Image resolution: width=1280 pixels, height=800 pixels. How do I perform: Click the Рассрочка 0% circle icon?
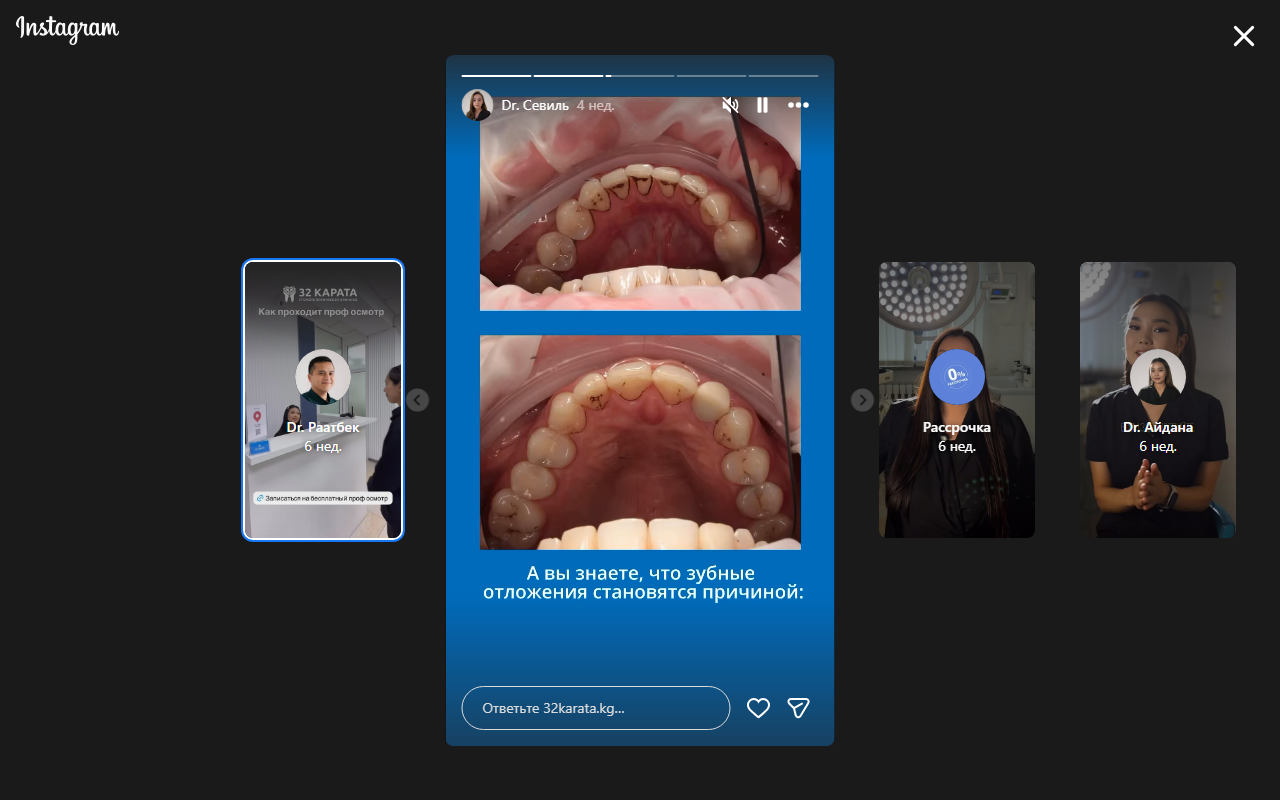(x=957, y=377)
